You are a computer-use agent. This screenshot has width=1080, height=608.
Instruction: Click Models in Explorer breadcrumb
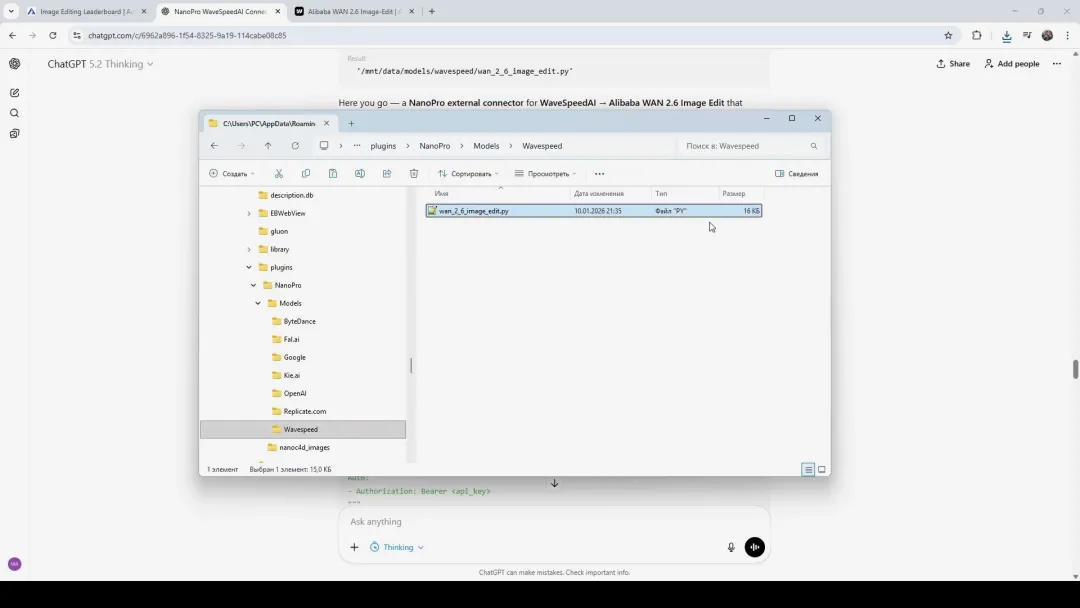pyautogui.click(x=486, y=146)
